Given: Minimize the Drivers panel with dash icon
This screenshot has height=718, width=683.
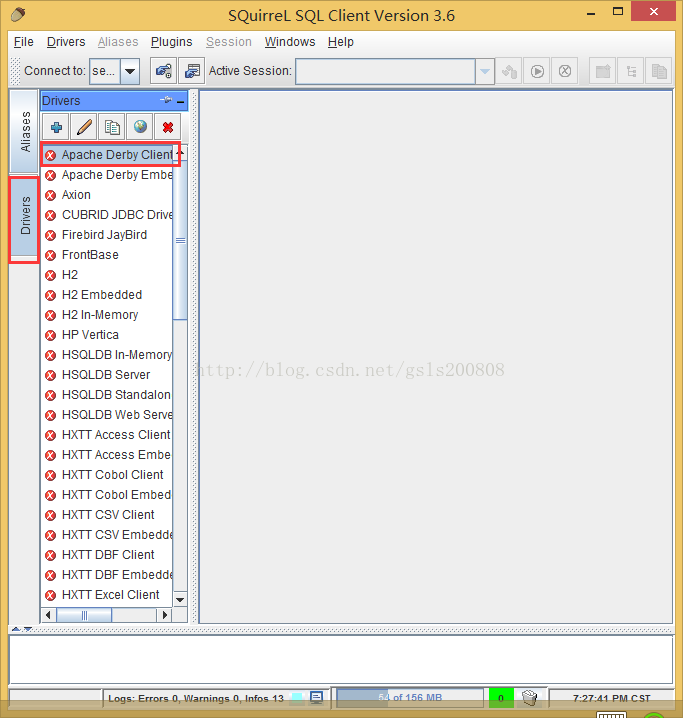Looking at the screenshot, I should [x=181, y=101].
